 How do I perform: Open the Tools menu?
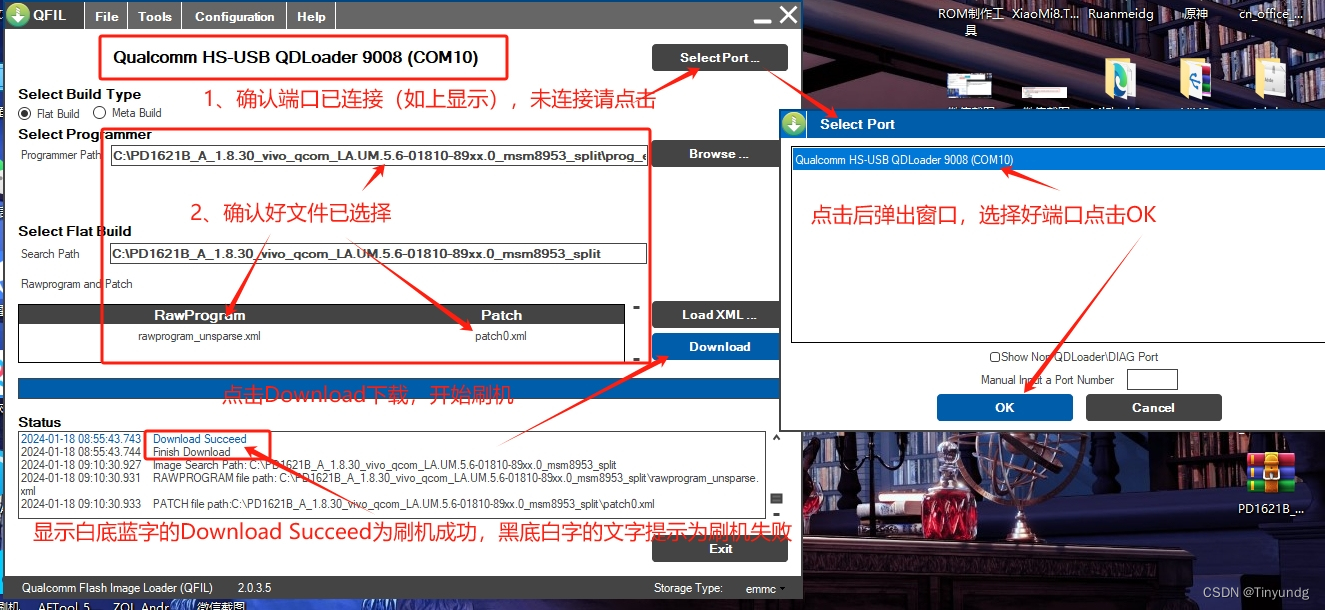155,16
